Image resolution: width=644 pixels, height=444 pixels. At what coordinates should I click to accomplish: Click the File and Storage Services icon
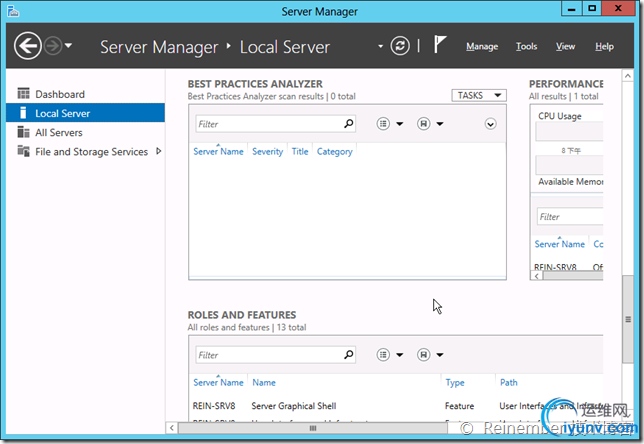pos(23,151)
